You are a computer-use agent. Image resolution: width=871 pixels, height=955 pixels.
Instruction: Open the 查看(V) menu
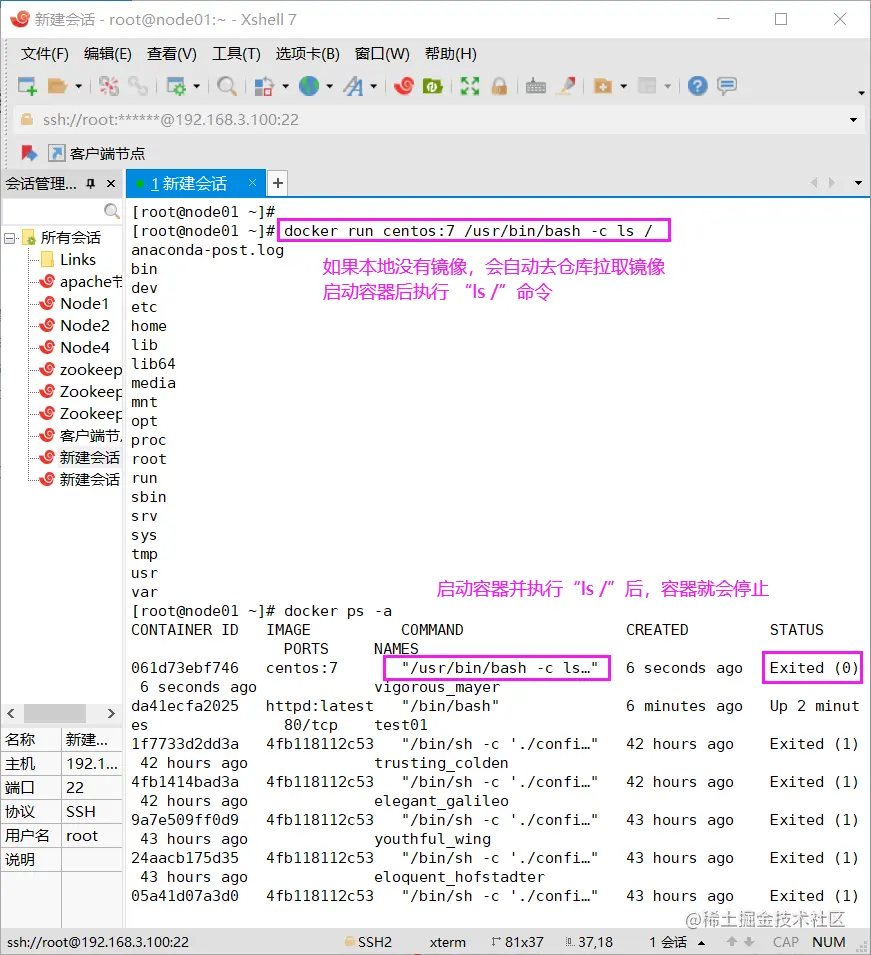171,54
